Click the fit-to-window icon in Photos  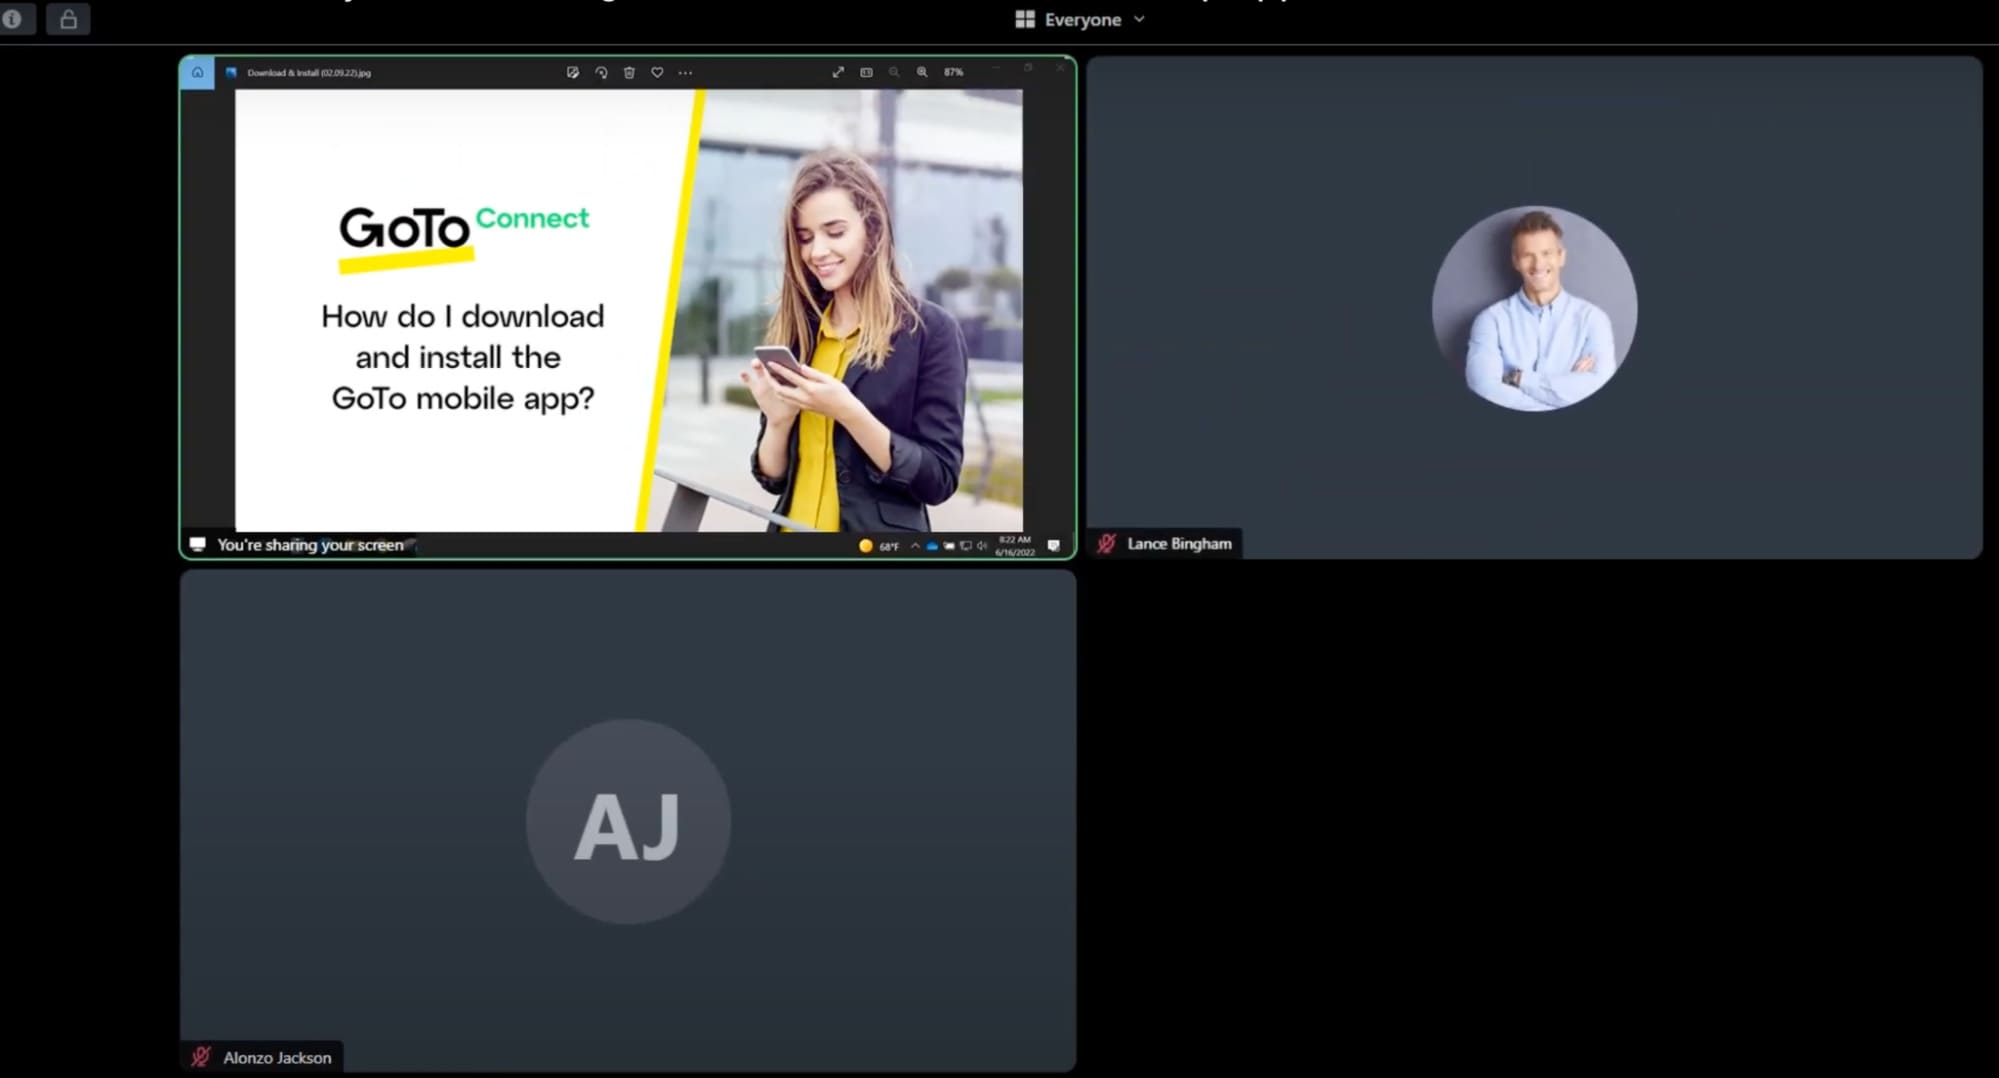point(866,72)
